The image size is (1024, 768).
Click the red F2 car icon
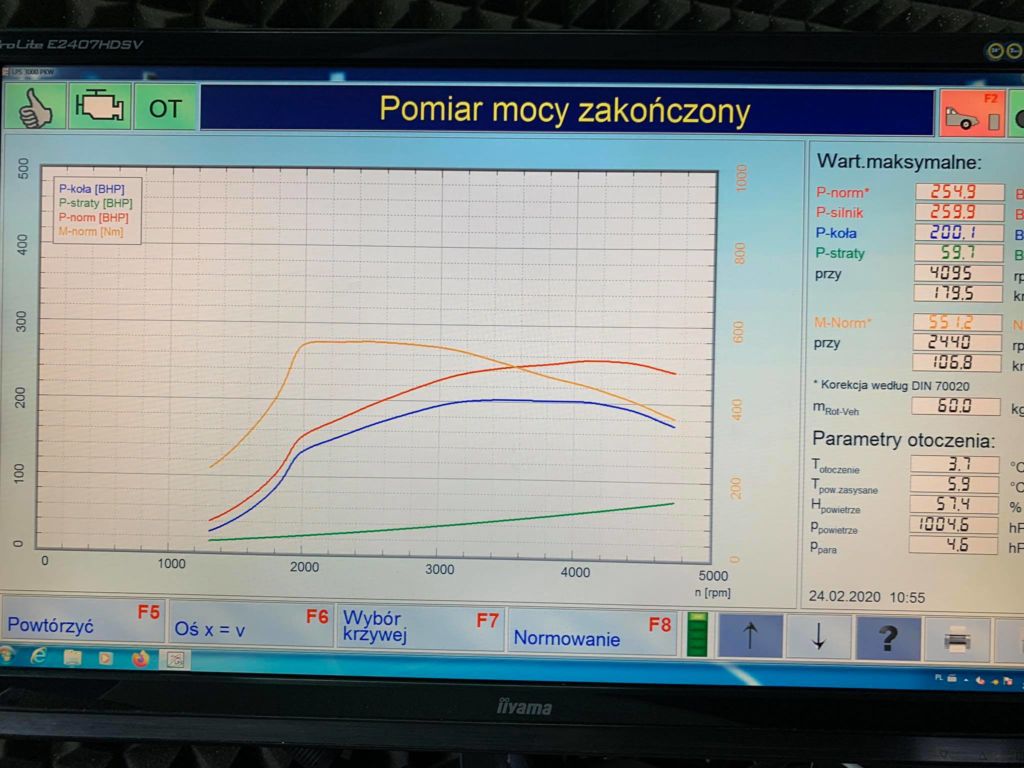970,113
